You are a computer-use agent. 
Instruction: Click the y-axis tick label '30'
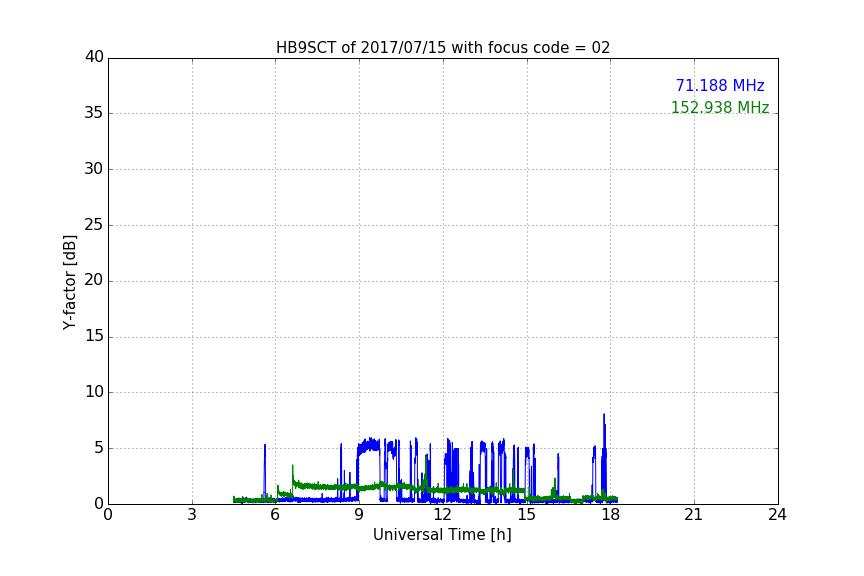(x=94, y=169)
